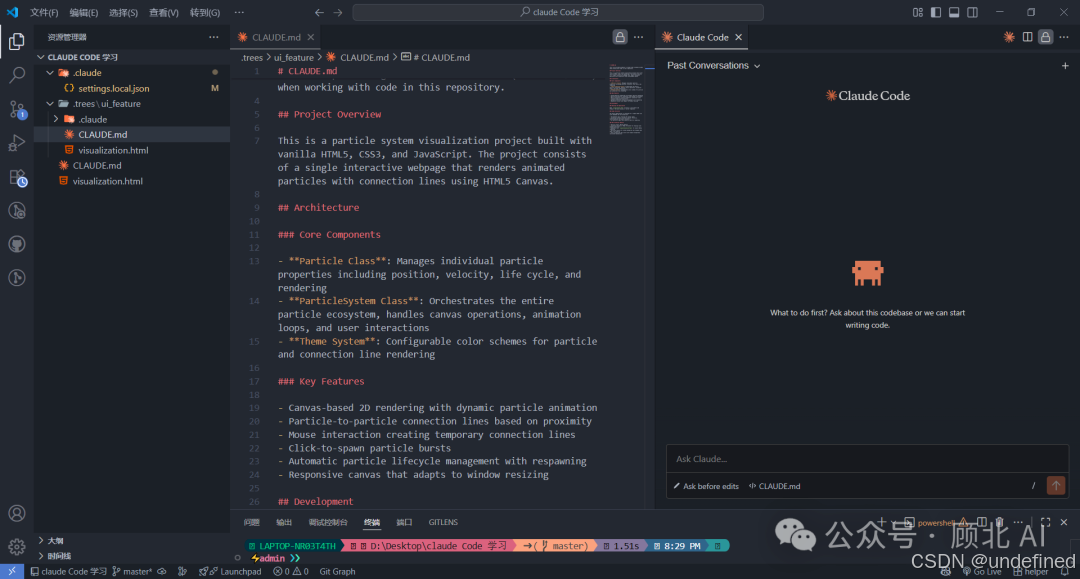Click the CLAUDE.md context chip in Claude input
This screenshot has width=1080, height=579.
[774, 486]
